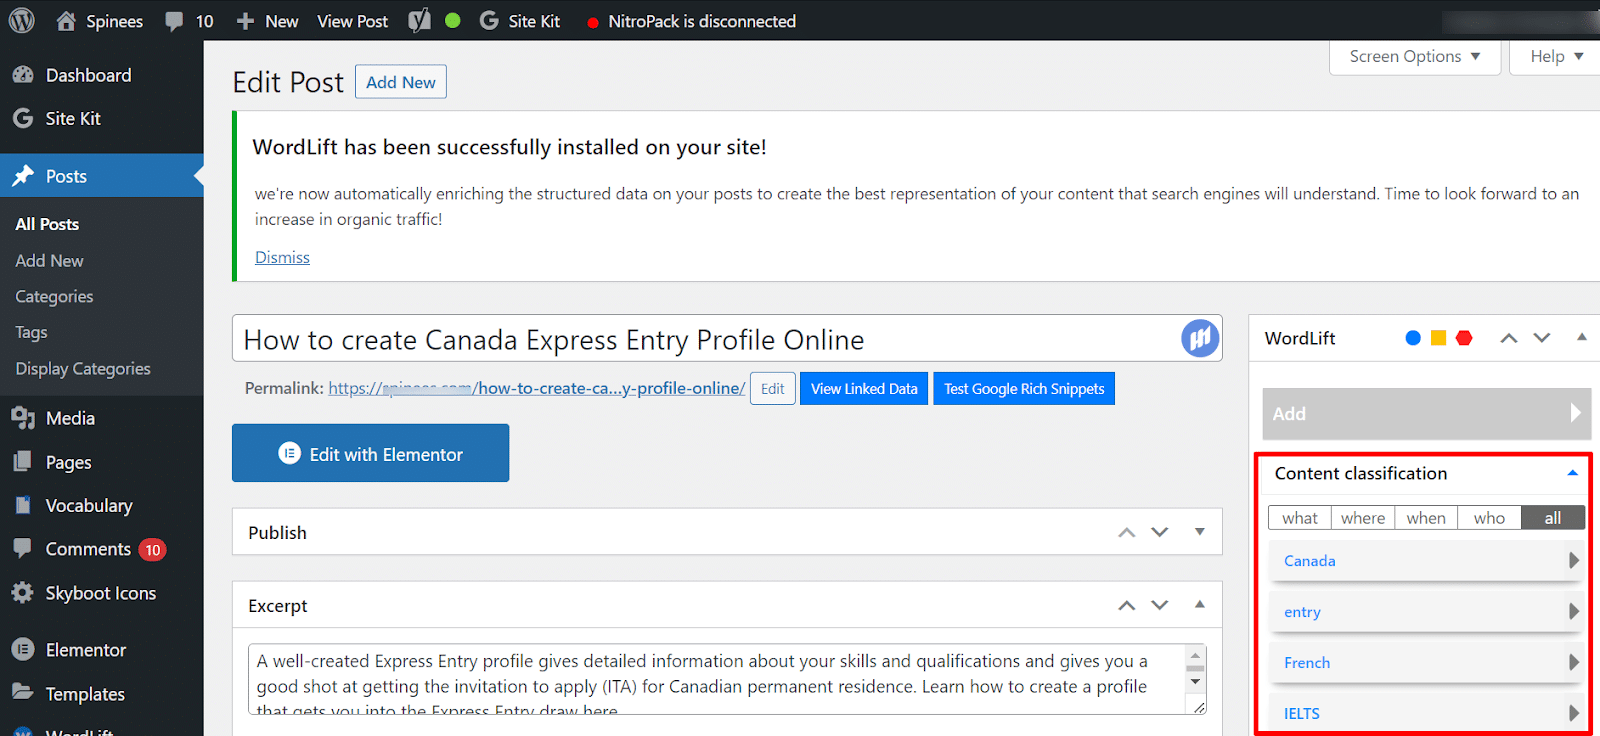Screen dimensions: 1600x736
Task: Click the yellow square in WordLift panel
Action: click(1438, 338)
